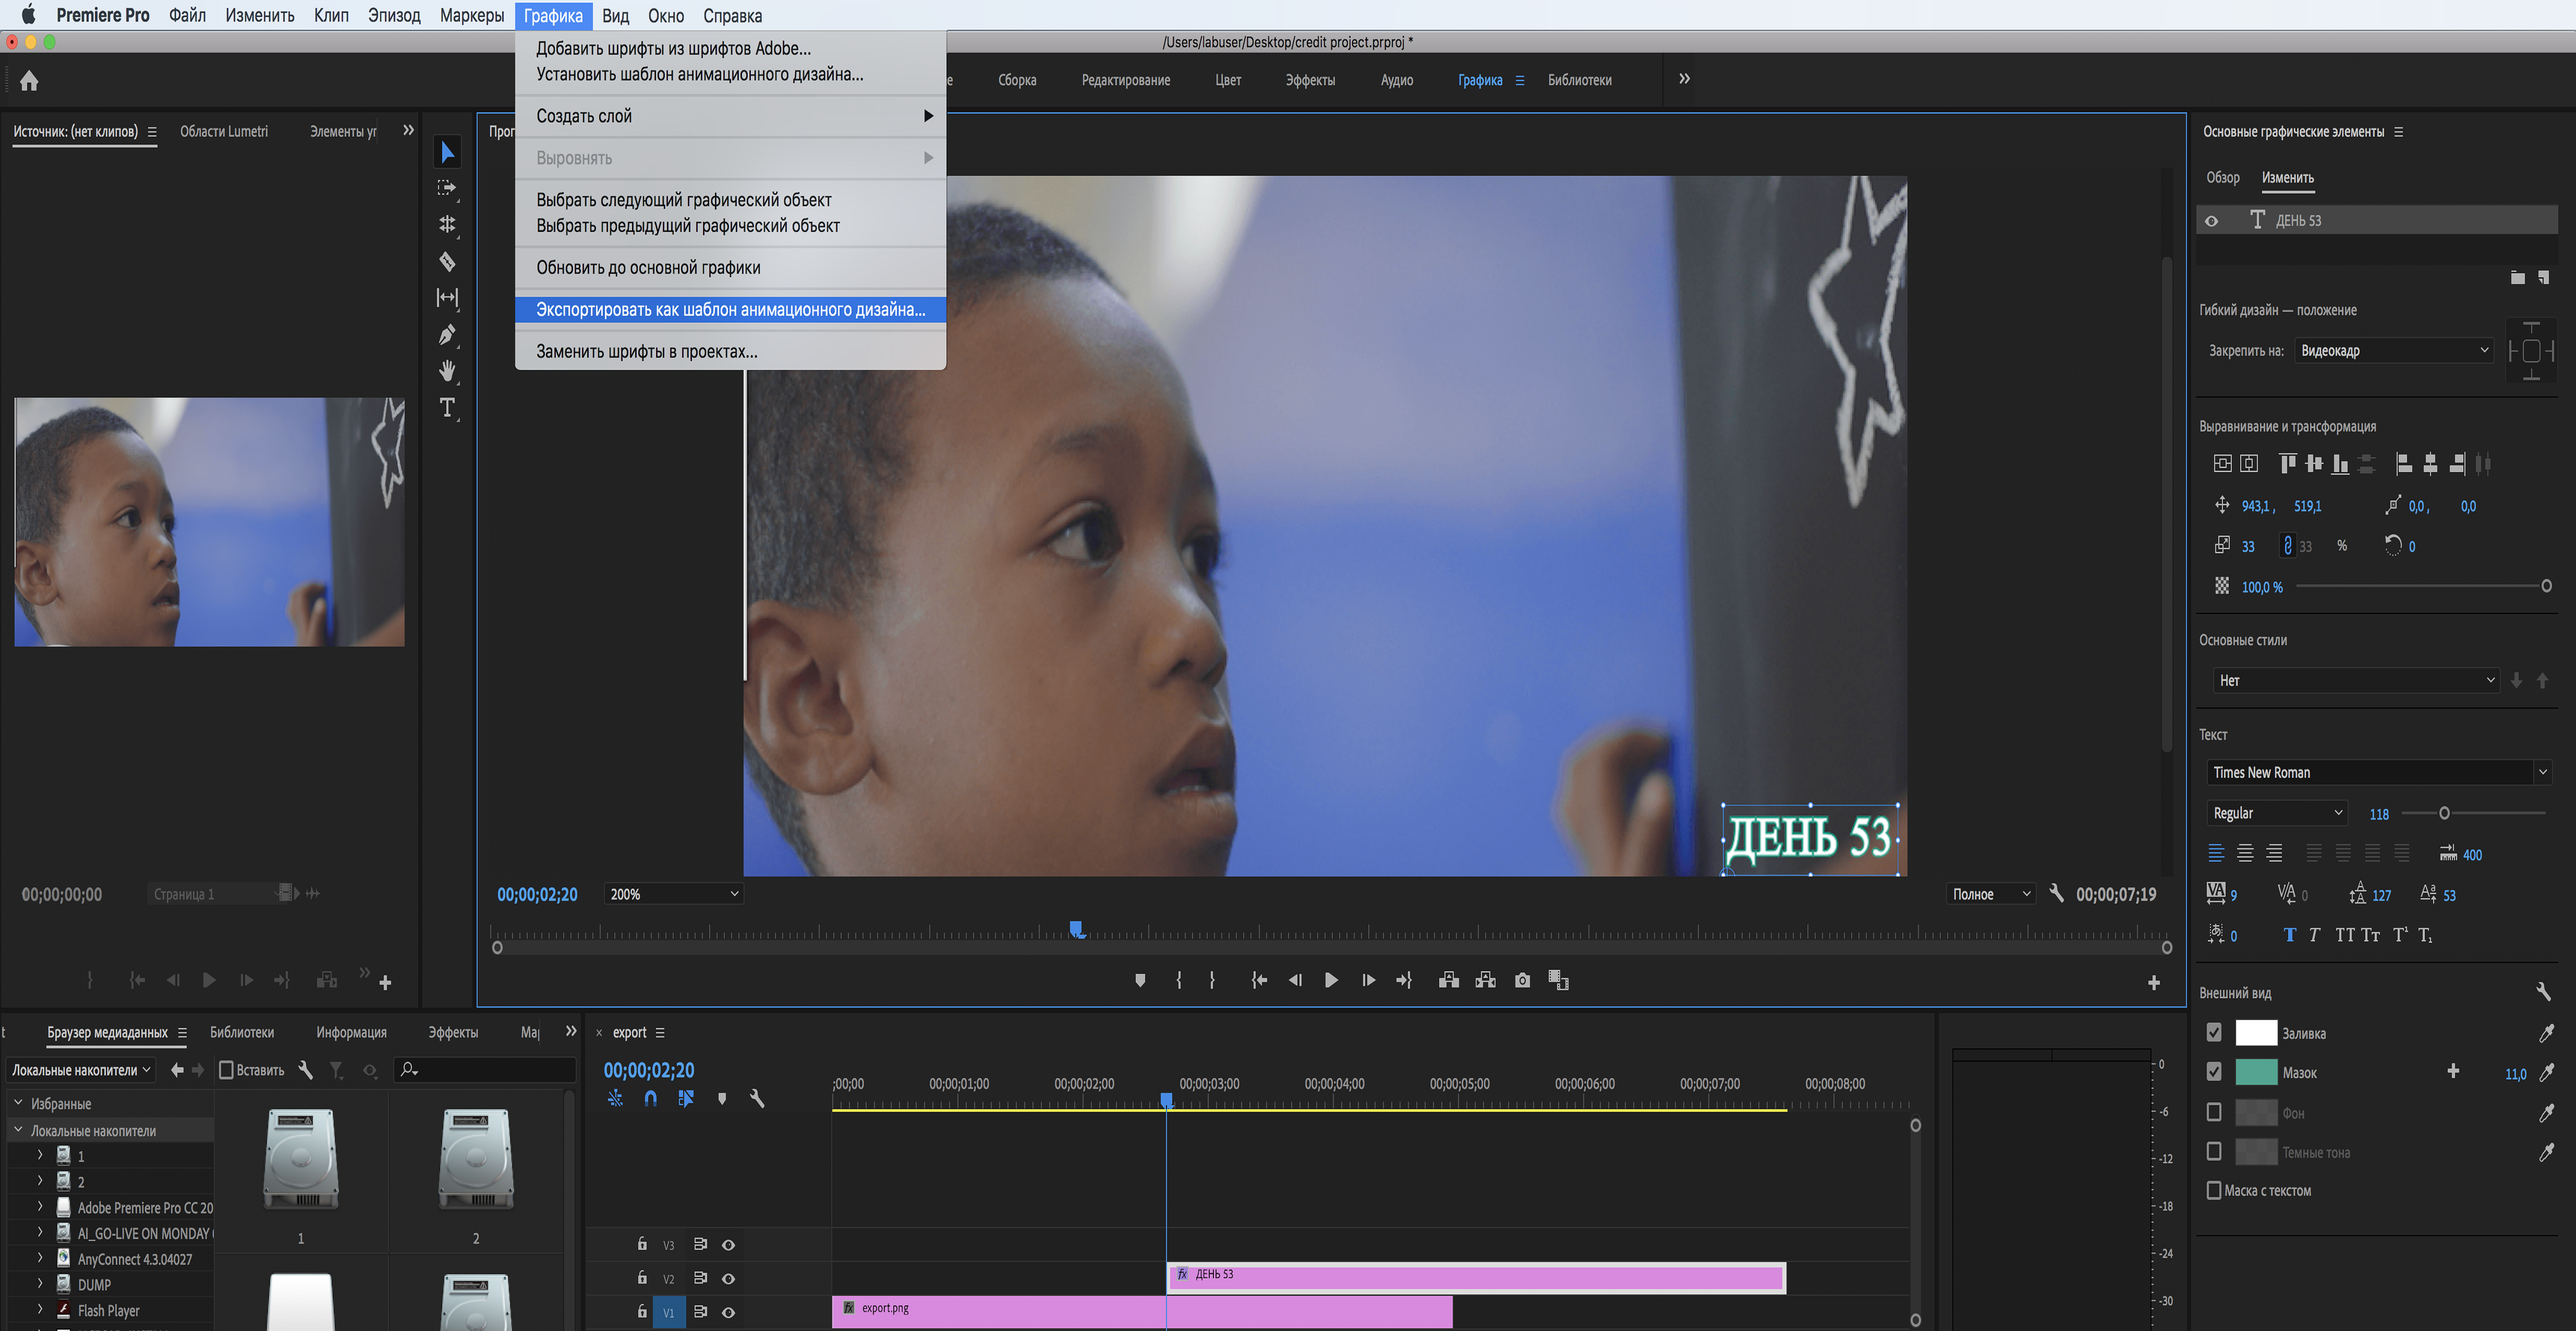
Task: Select the Pen tool
Action: [447, 334]
